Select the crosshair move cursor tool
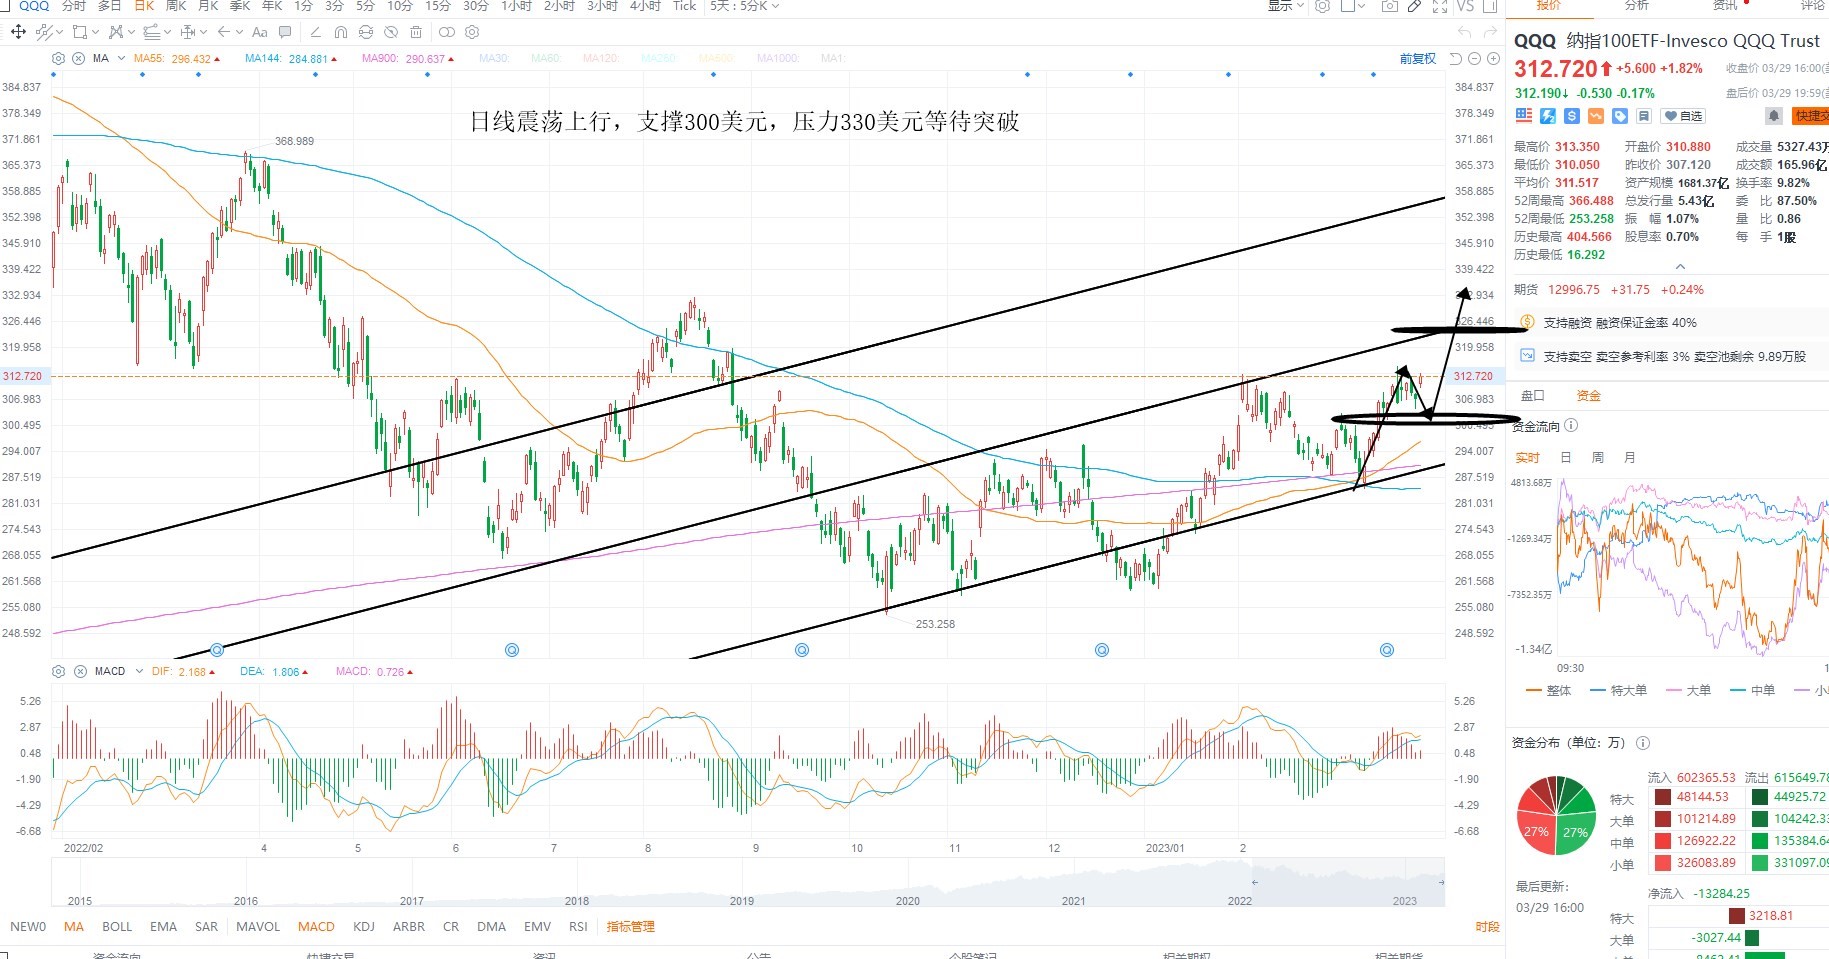Screen dimensions: 1829x959 tap(18, 32)
